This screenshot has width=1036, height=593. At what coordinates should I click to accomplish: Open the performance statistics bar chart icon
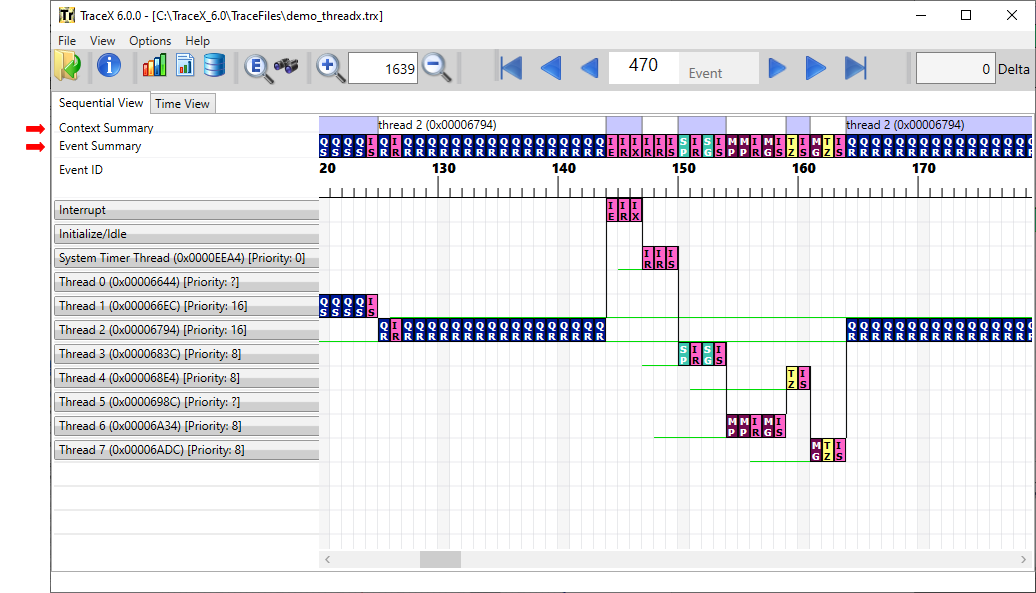coord(155,66)
